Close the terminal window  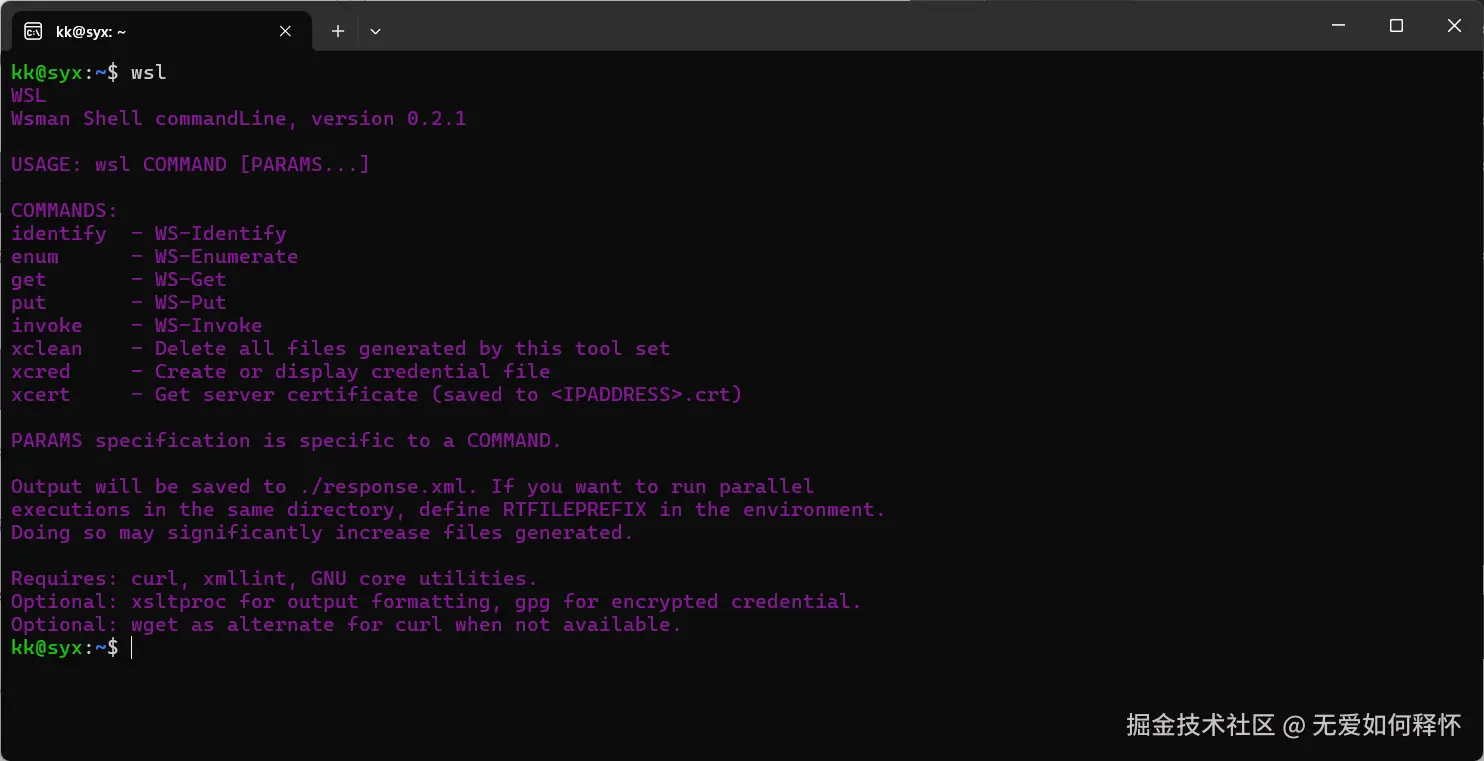pyautogui.click(x=1454, y=26)
